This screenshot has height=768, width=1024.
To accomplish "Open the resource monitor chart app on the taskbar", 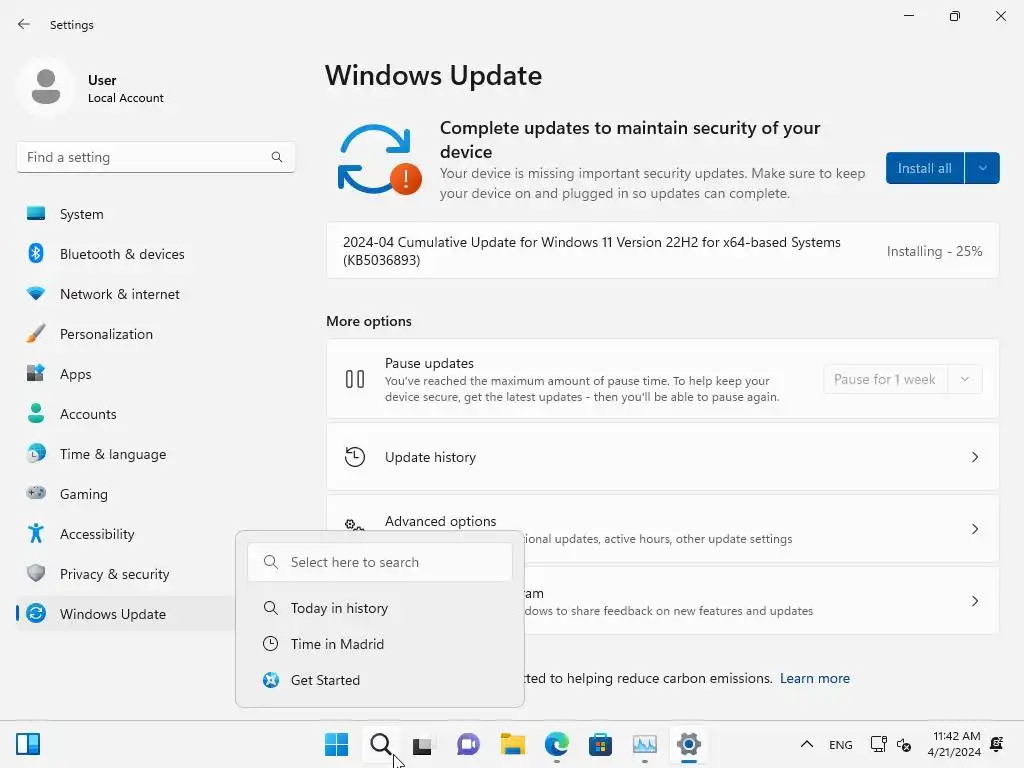I will (x=645, y=744).
